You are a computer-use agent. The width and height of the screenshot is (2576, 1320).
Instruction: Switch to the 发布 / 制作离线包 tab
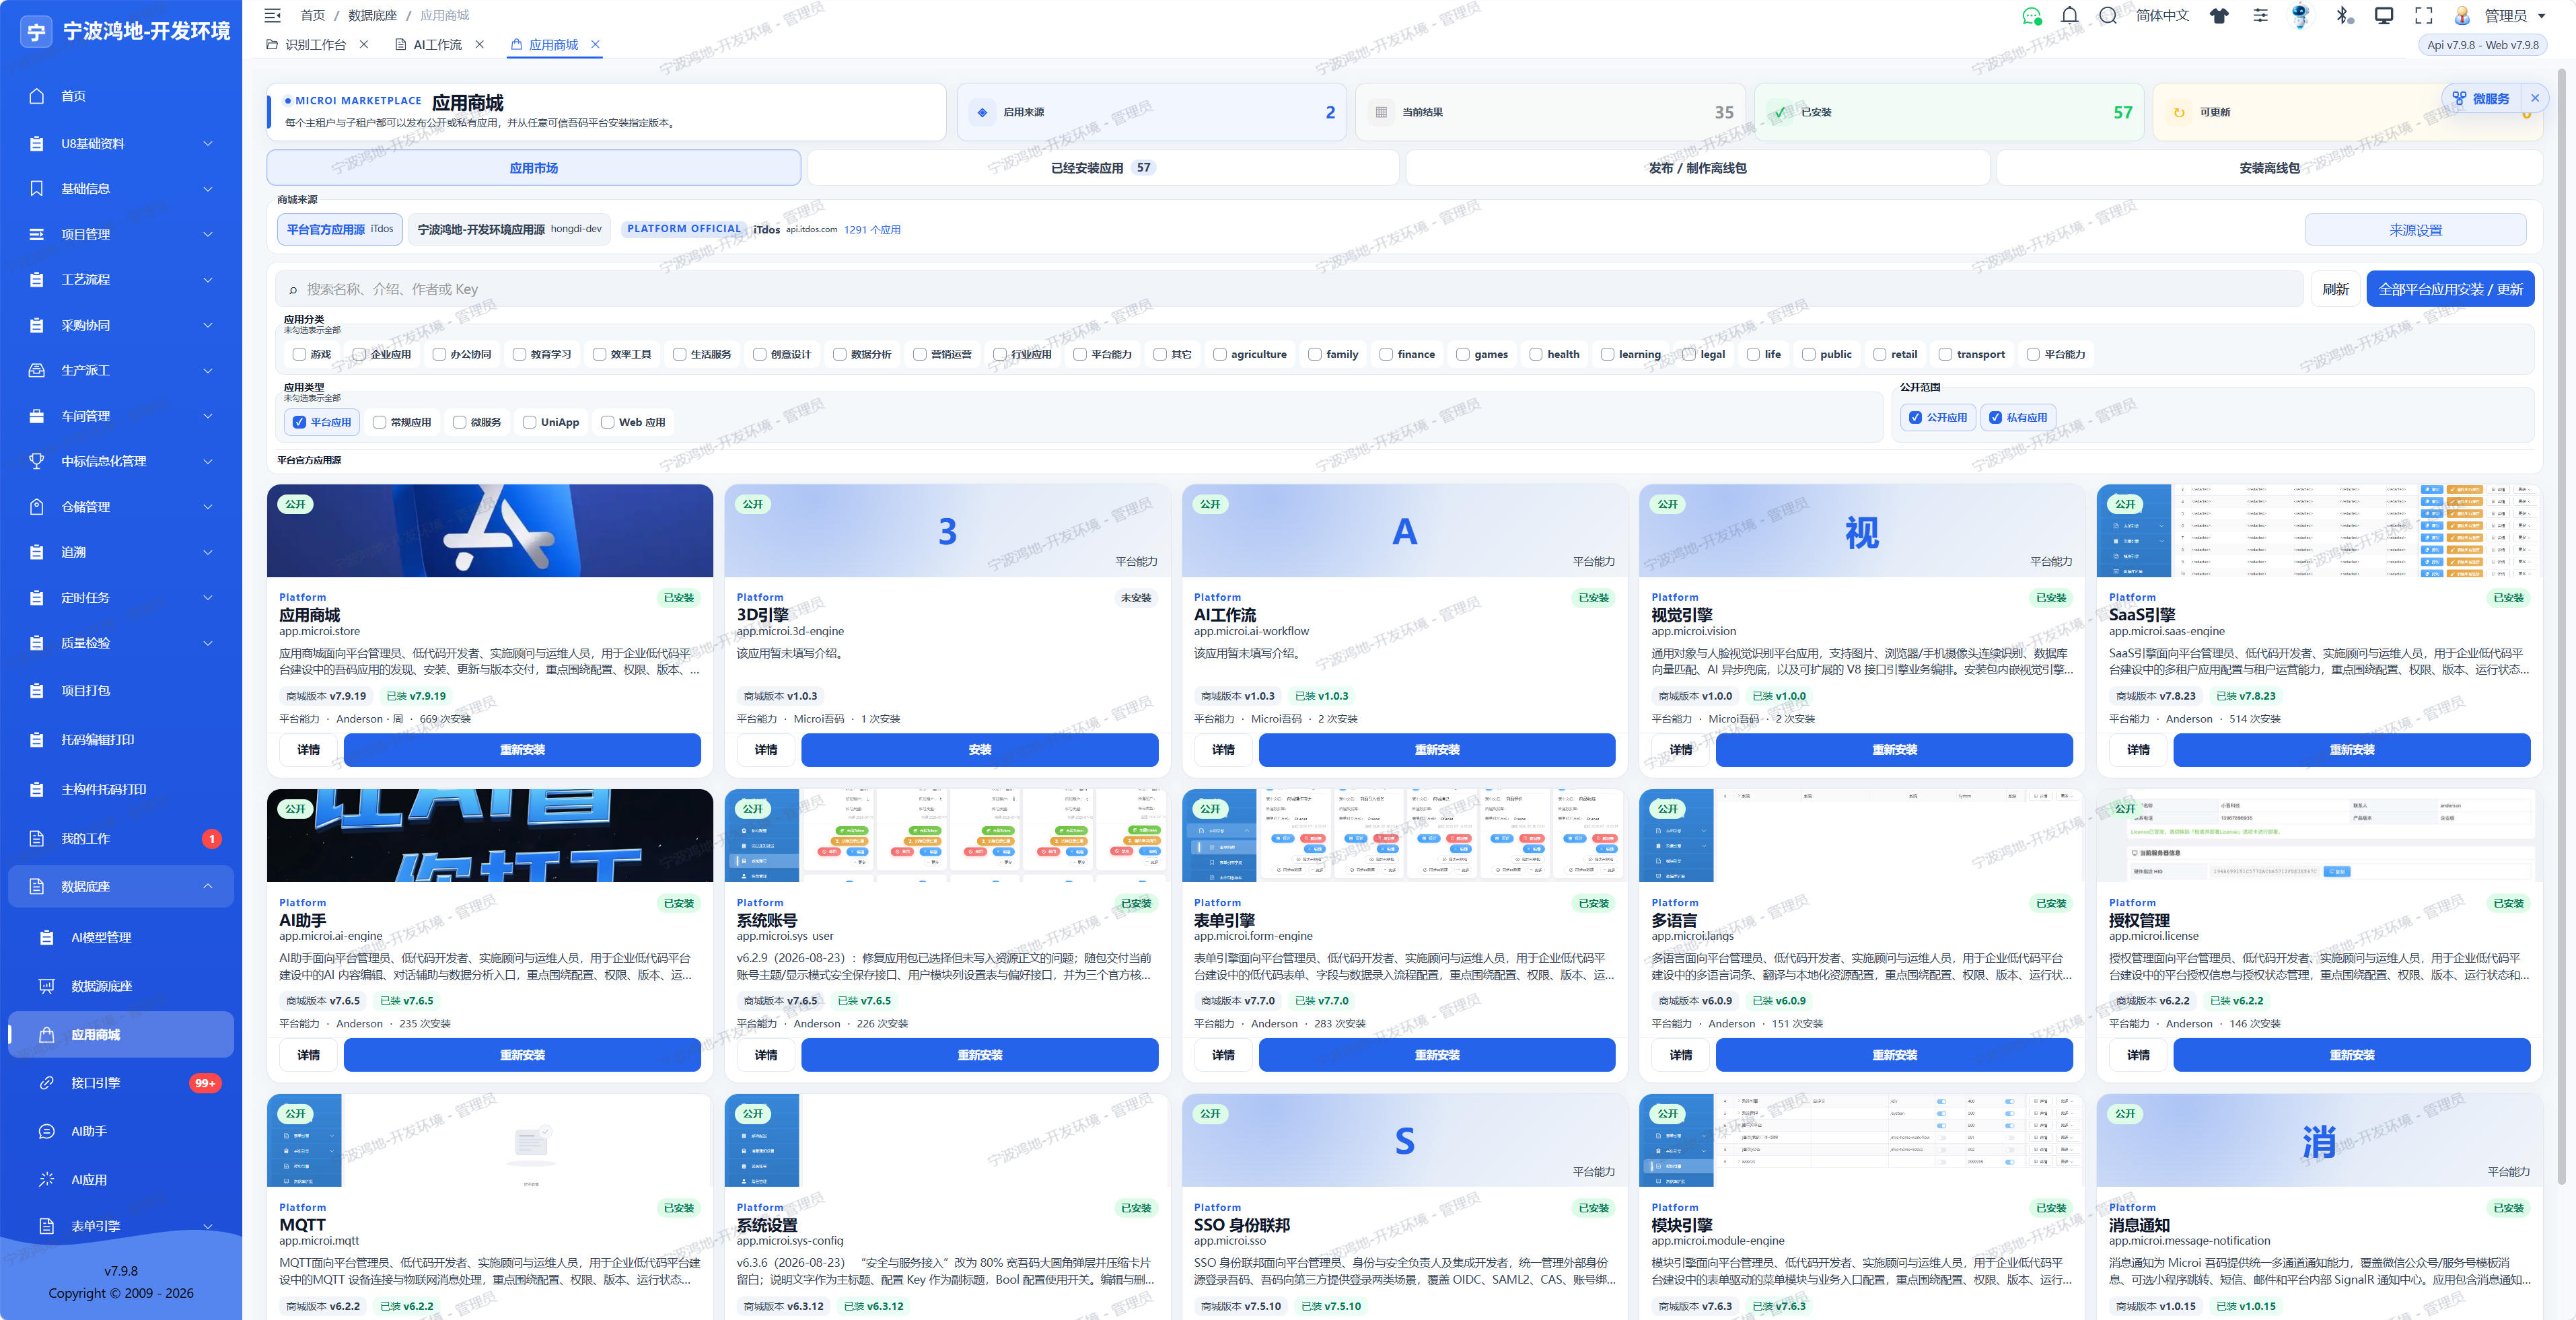pos(1697,168)
